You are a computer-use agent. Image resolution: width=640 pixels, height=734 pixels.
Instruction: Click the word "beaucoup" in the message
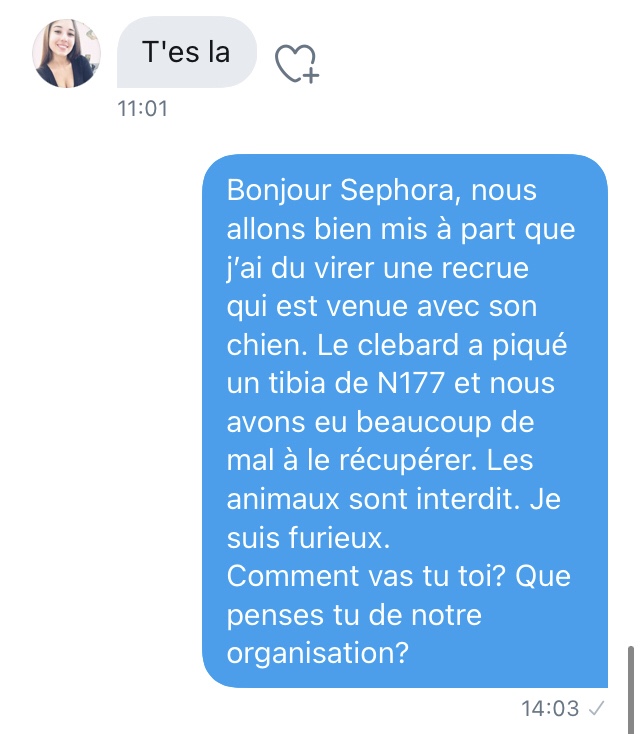[x=424, y=422]
